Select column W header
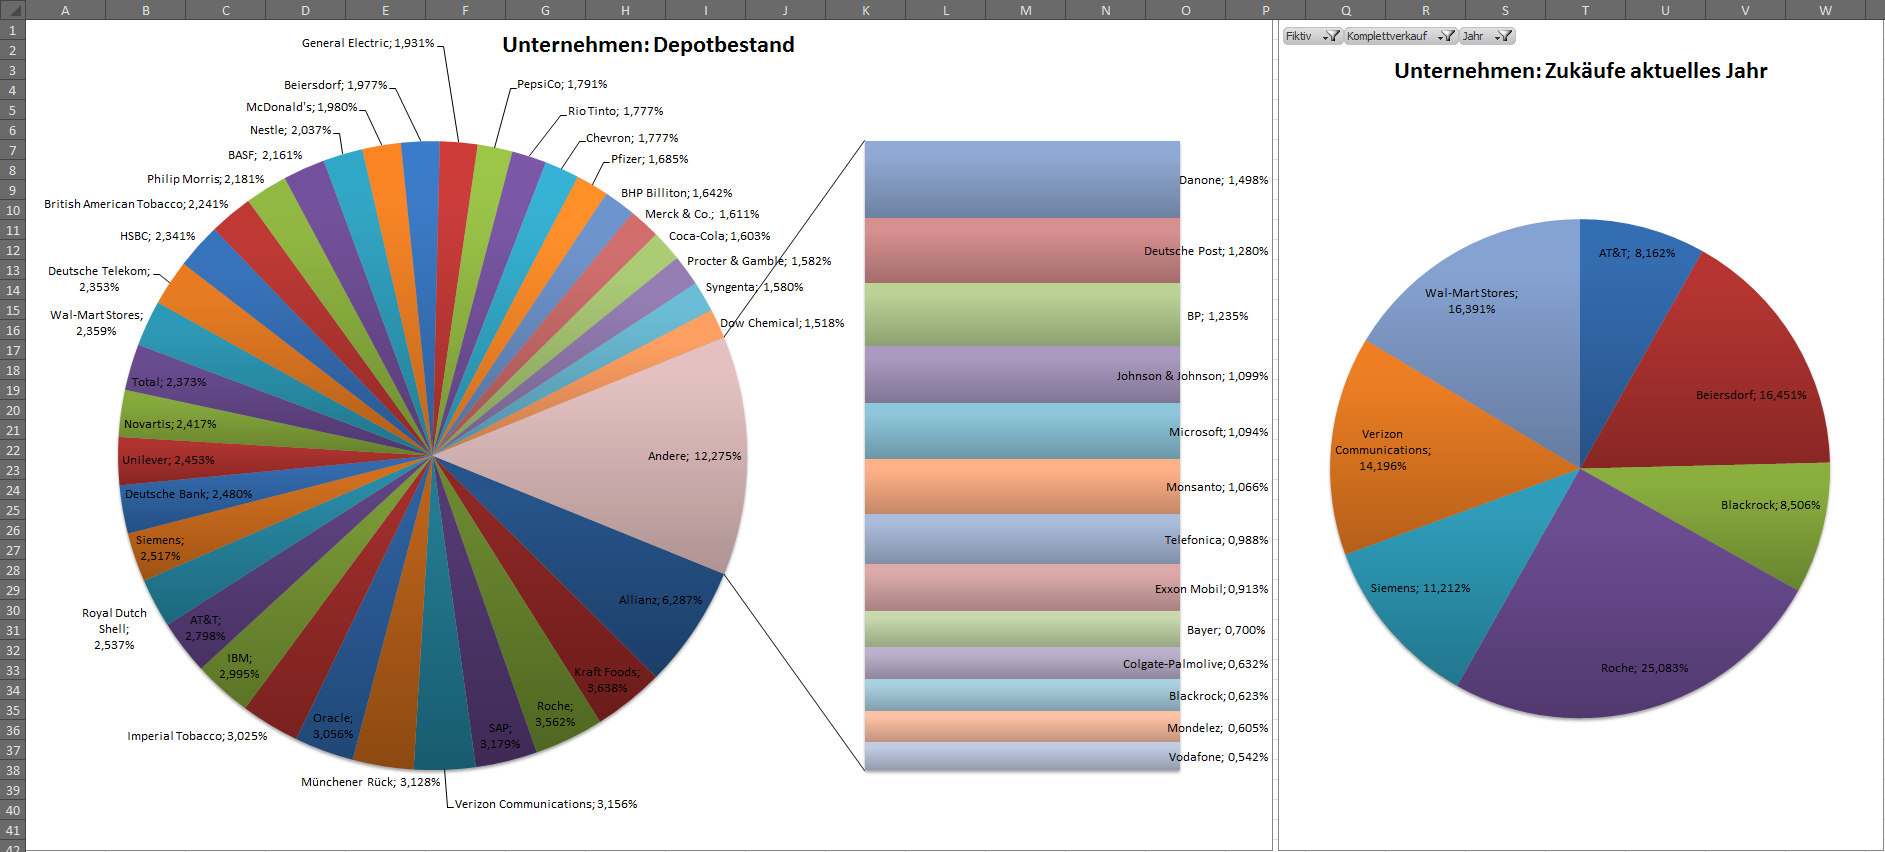Screen dimensions: 1885x852 click(x=1826, y=10)
